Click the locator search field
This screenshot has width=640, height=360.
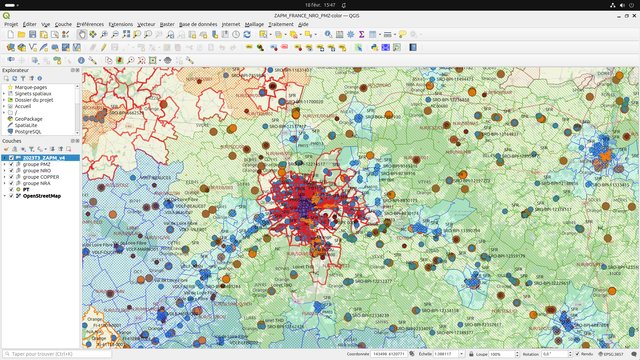point(57,354)
